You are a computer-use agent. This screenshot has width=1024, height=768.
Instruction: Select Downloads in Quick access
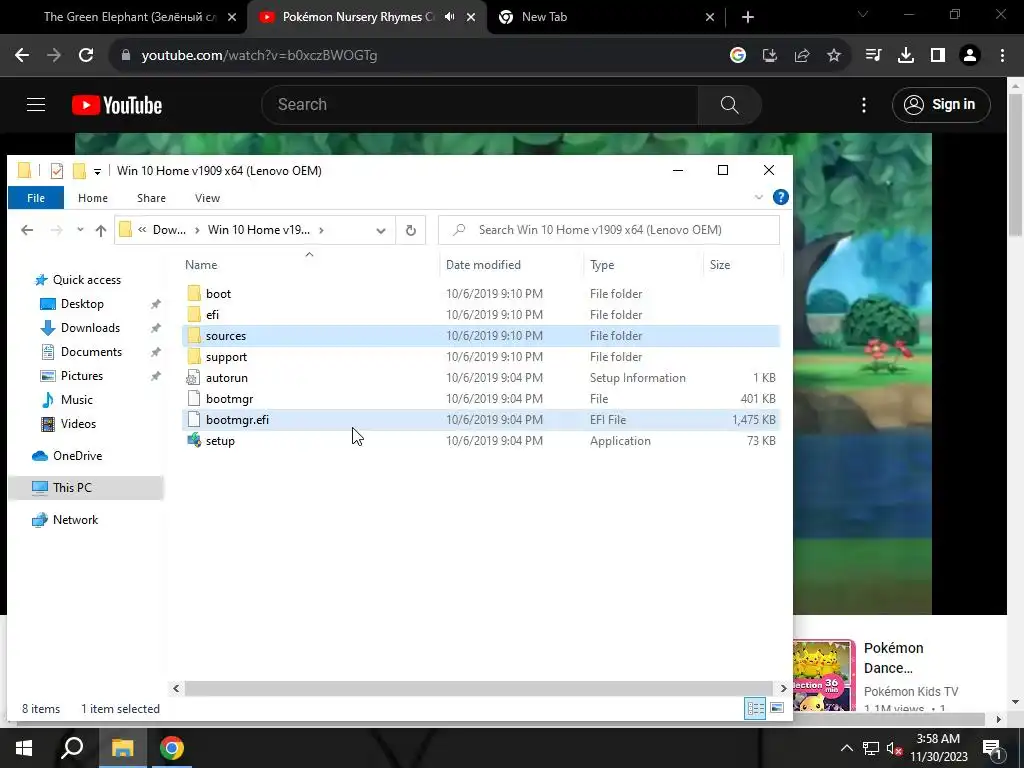[90, 328]
